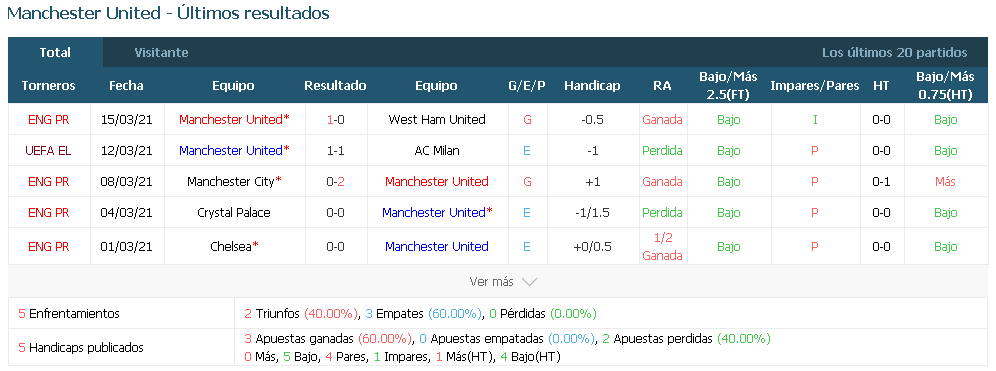996x371 pixels.
Task: Click the Impares/Pares column header
Action: point(815,86)
